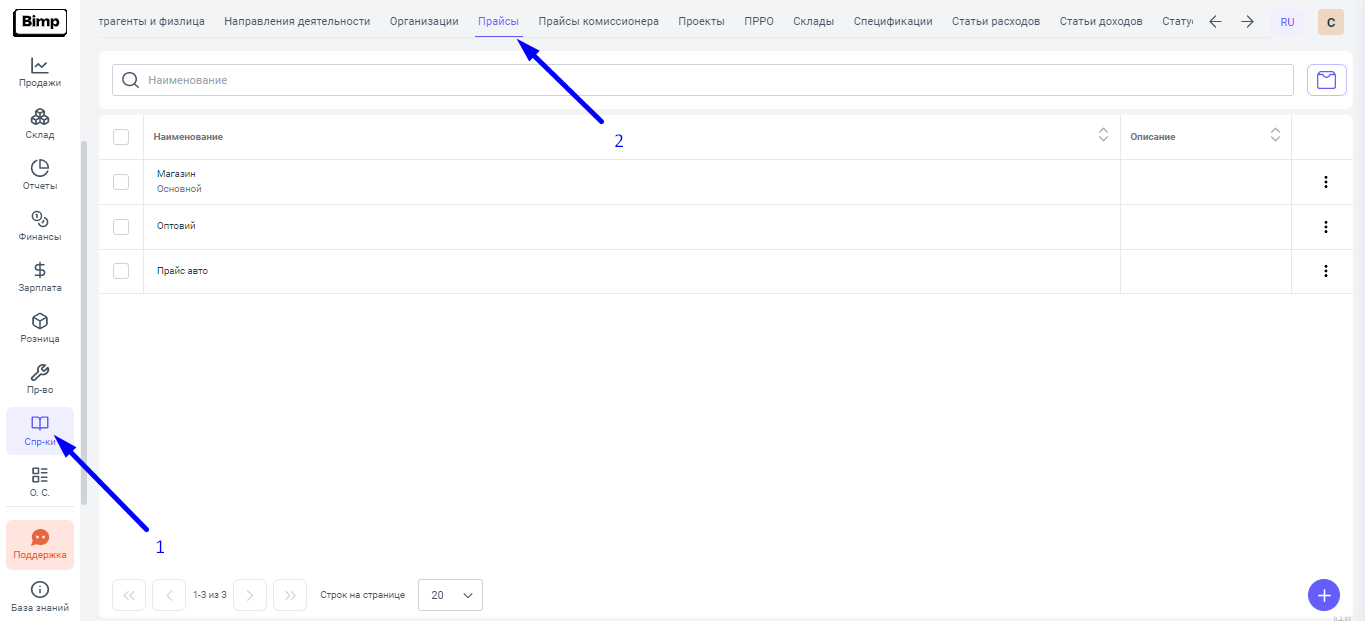The width and height of the screenshot is (1365, 621).
Task: Switch to the Организации tab
Action: point(424,21)
